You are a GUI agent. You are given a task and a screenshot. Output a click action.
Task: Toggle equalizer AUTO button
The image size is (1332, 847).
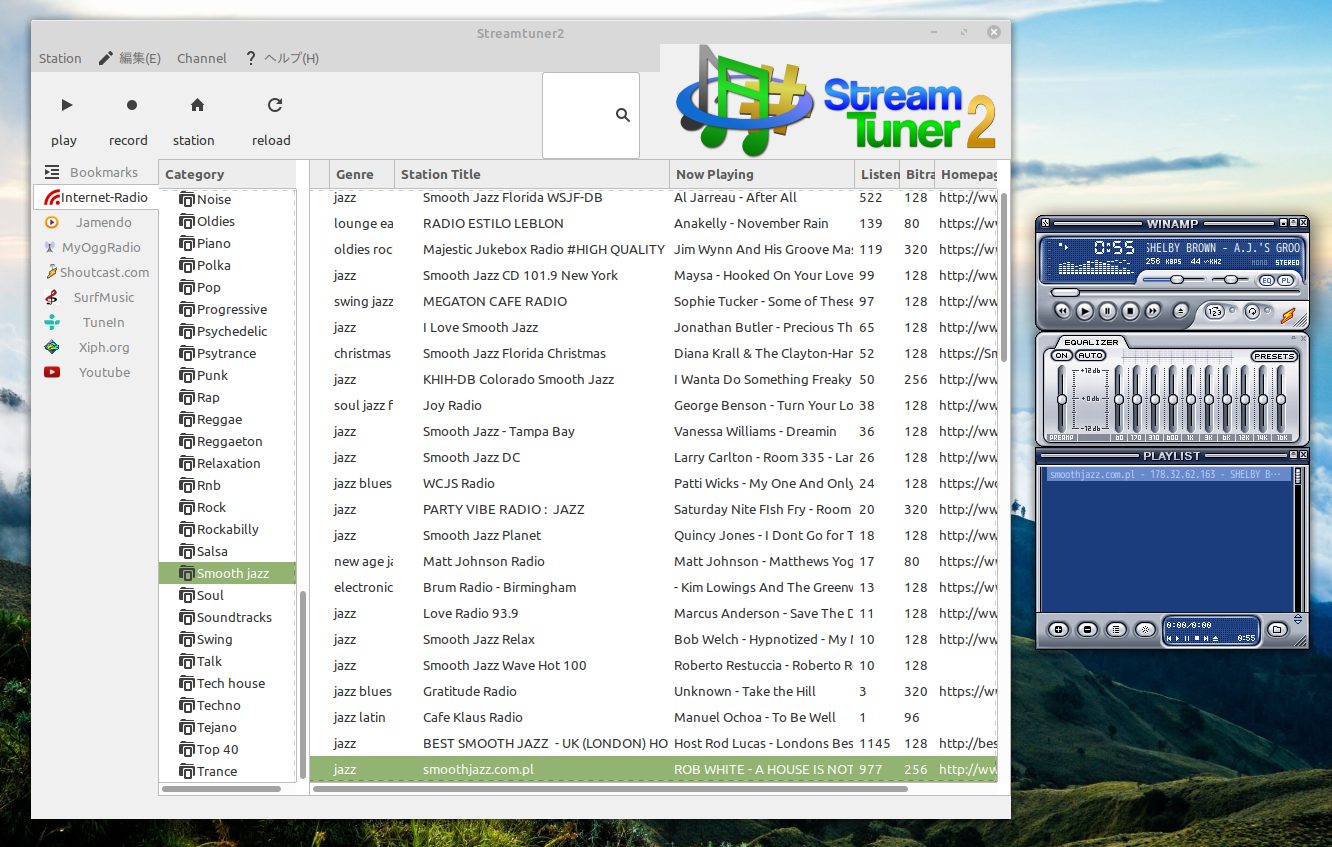1090,355
